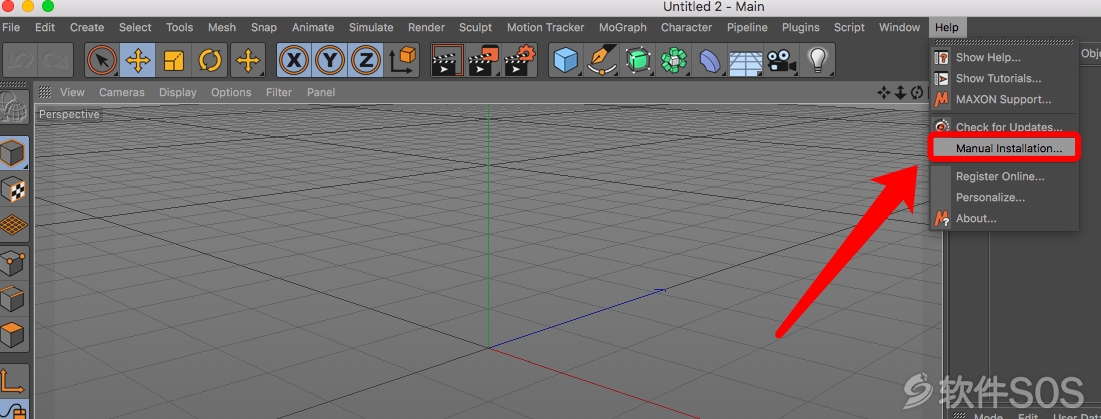1101x419 pixels.
Task: Enable Texture mode checkered cube
Action: [15, 189]
